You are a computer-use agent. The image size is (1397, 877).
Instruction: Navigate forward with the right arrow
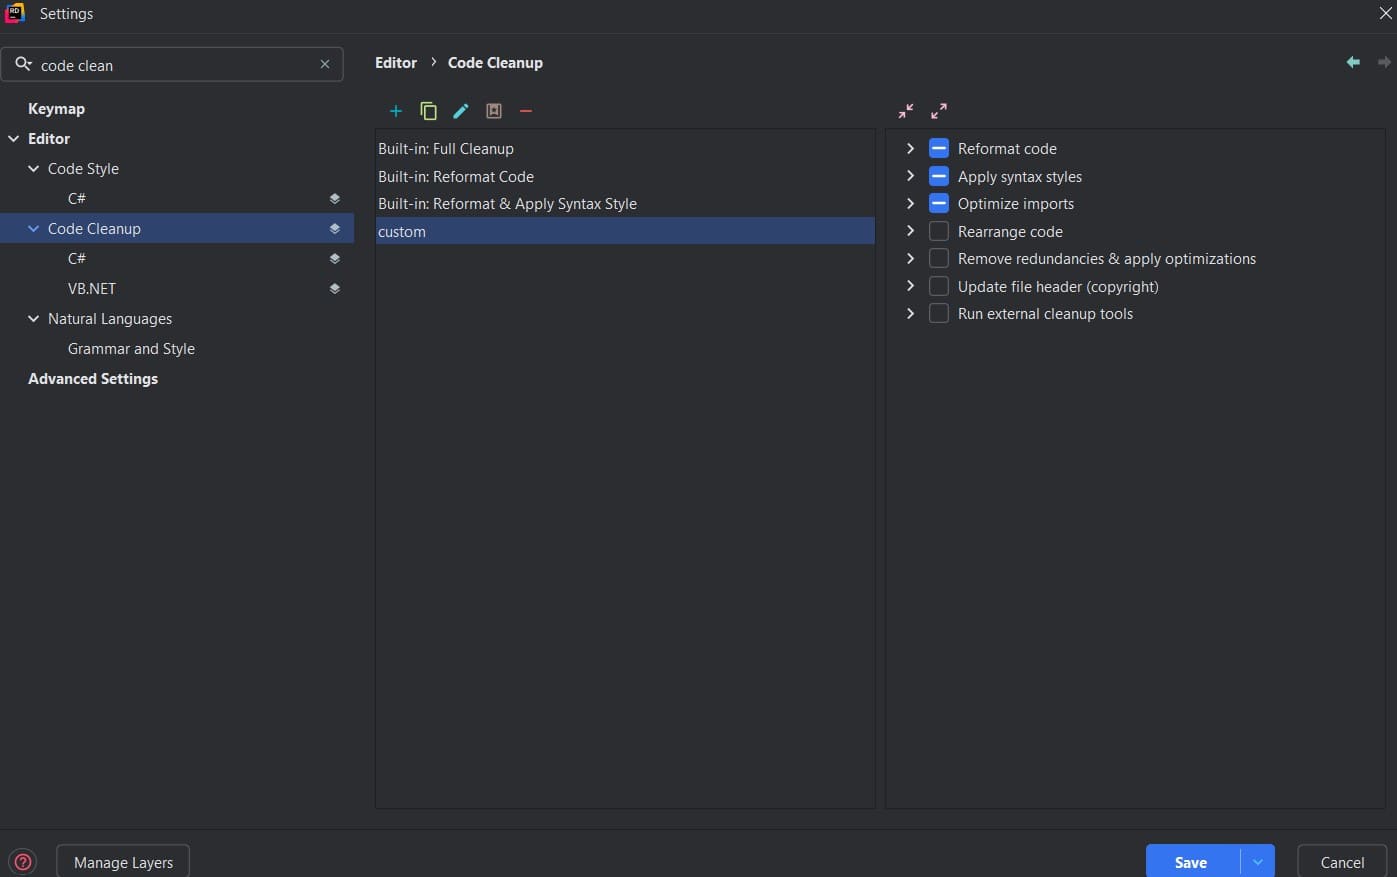click(1384, 62)
